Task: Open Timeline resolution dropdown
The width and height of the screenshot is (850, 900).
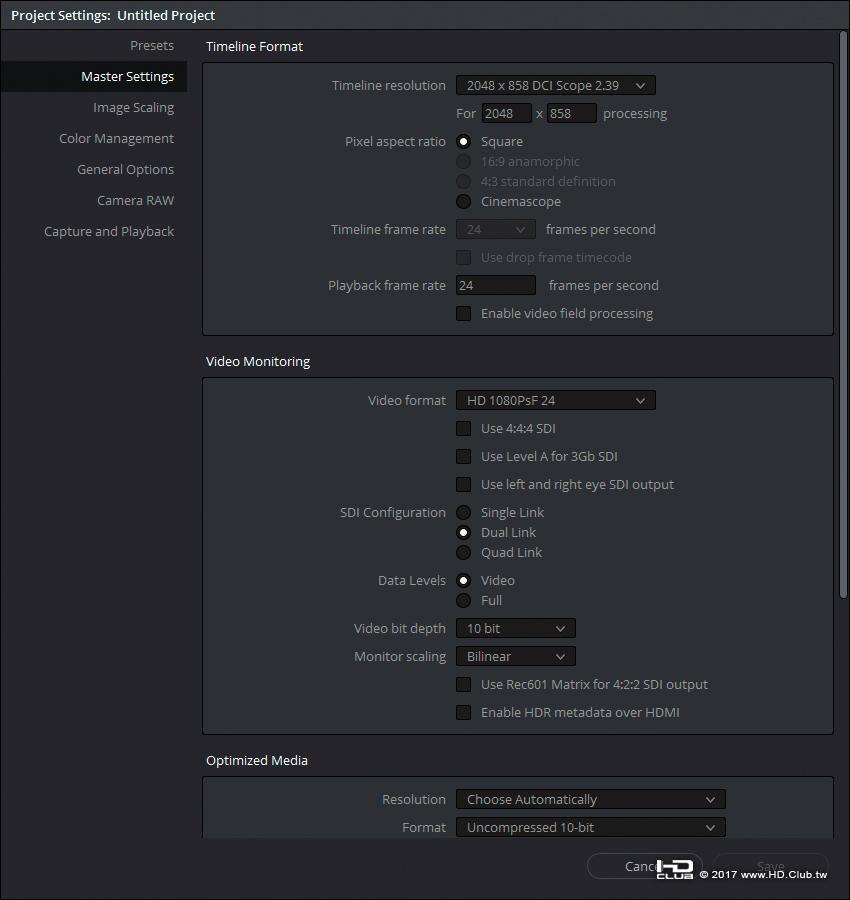Action: pyautogui.click(x=556, y=86)
